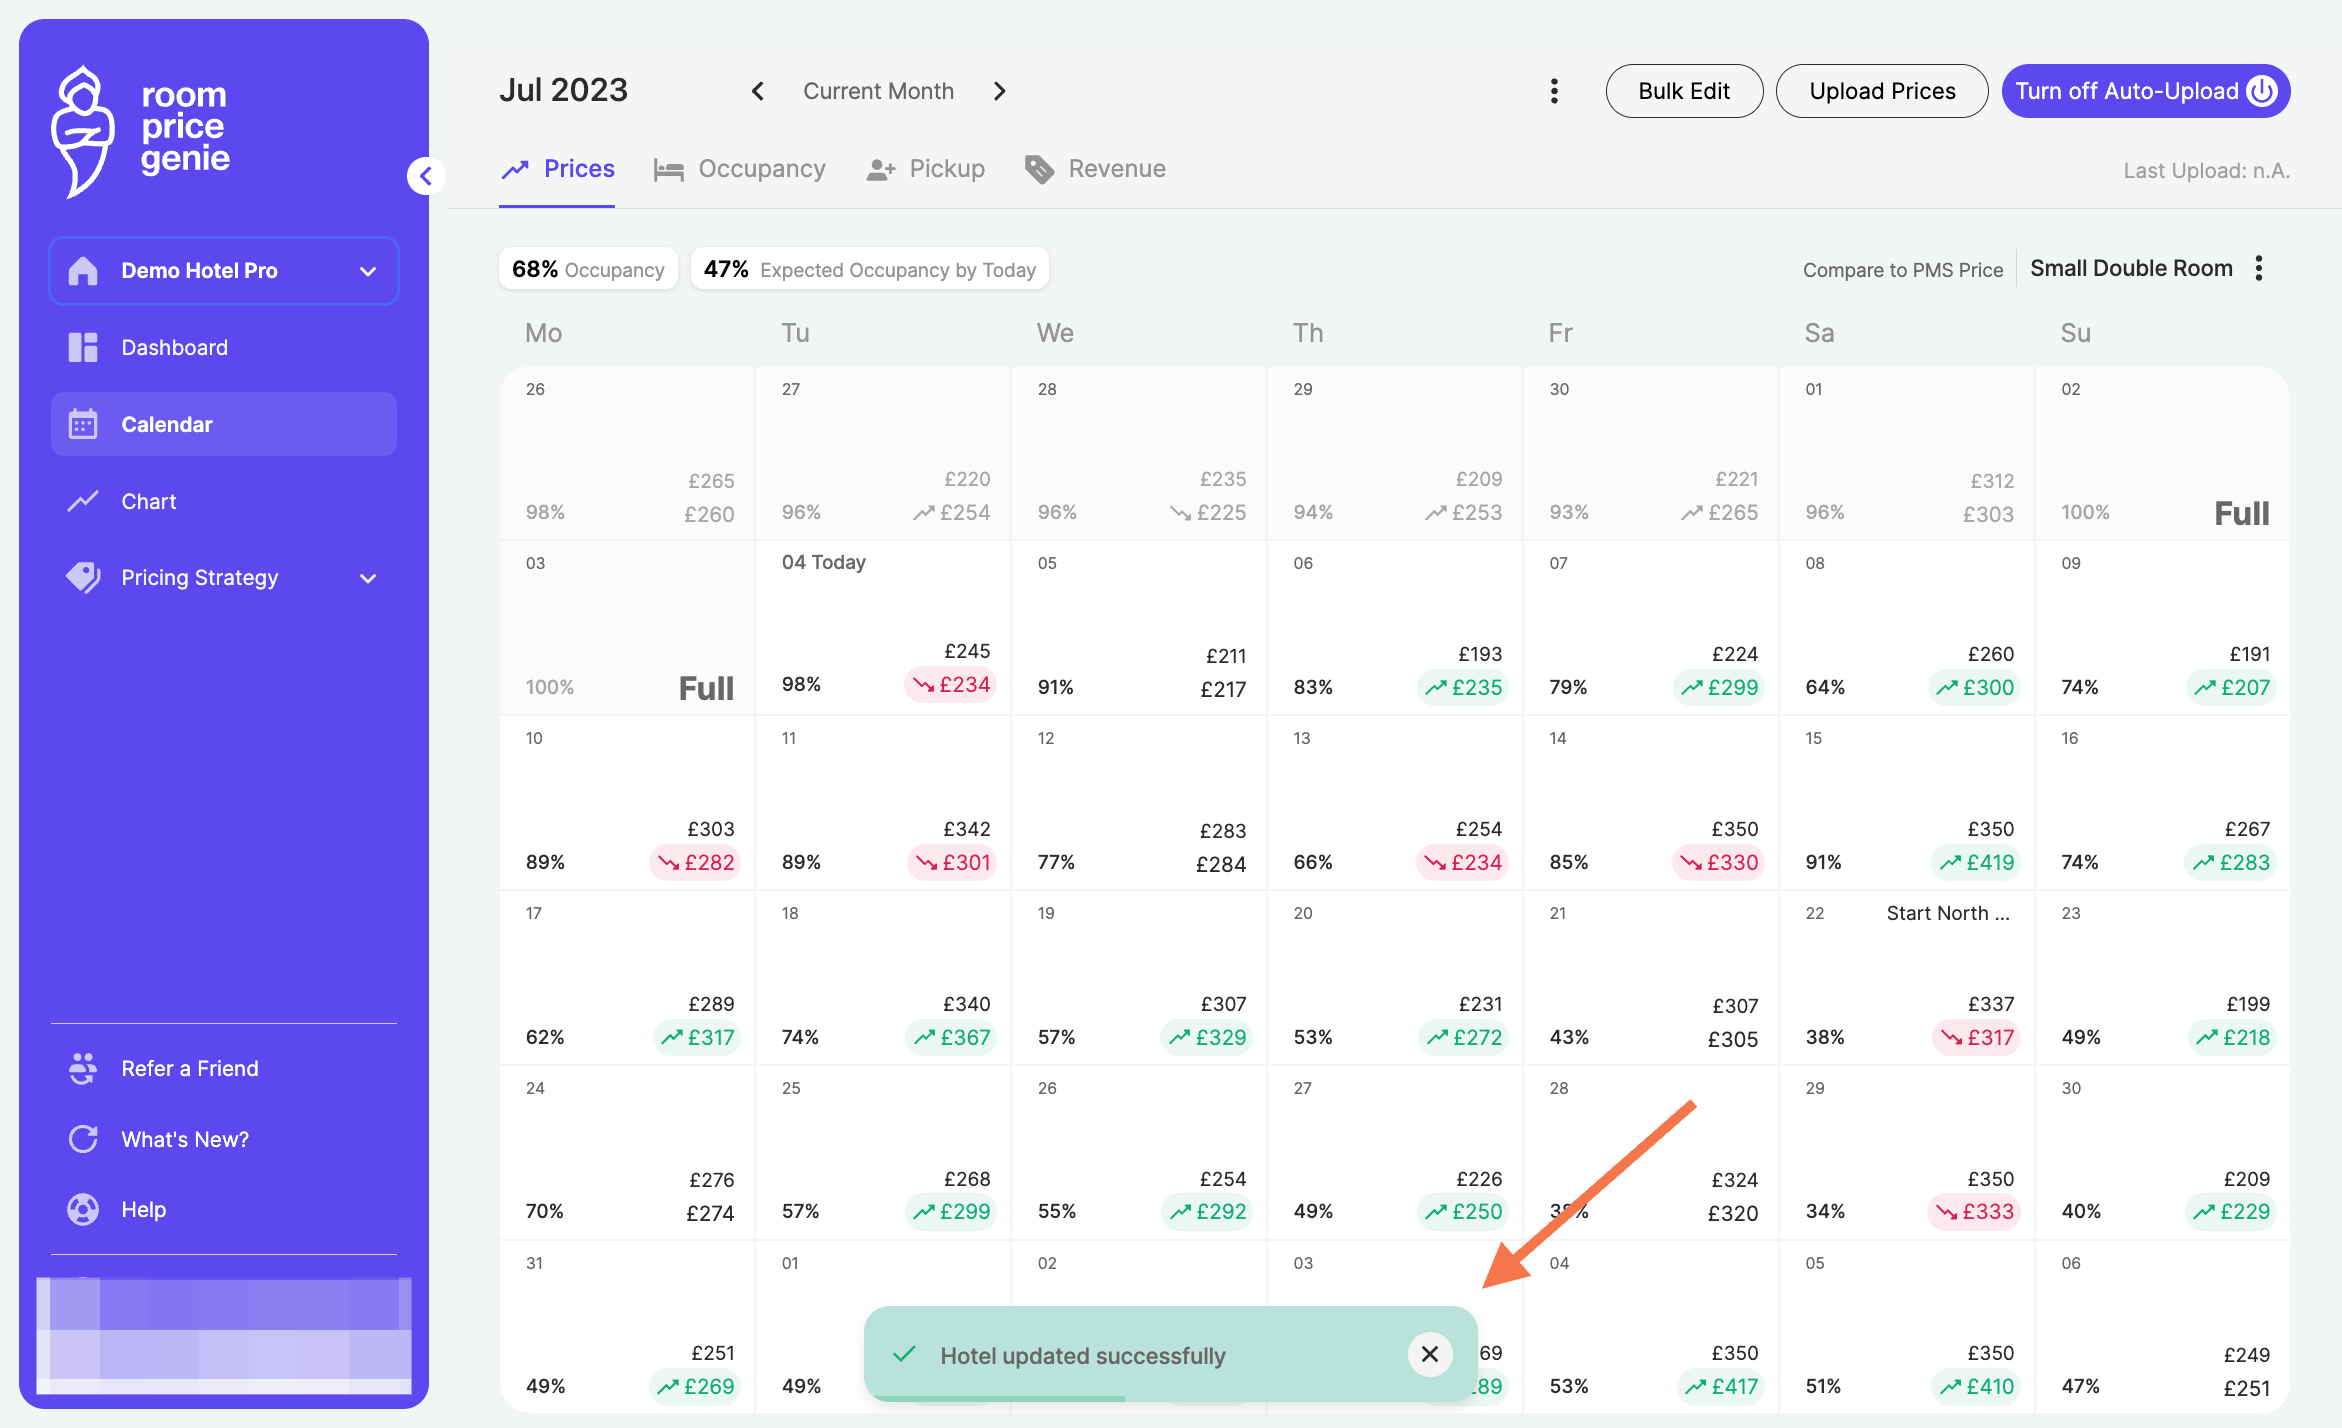Open the Demo Hotel Pro hotel dropdown
Image resolution: width=2342 pixels, height=1428 pixels.
224,270
